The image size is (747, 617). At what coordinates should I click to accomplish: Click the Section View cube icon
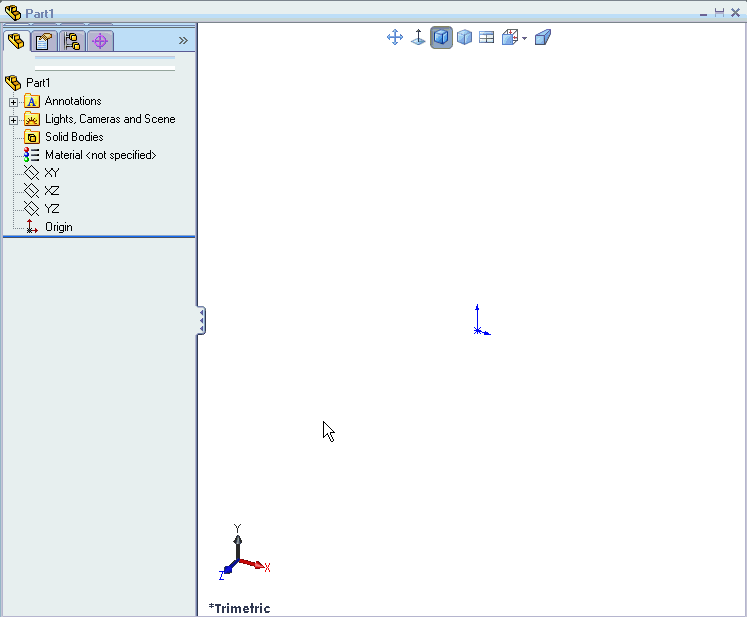pos(509,38)
